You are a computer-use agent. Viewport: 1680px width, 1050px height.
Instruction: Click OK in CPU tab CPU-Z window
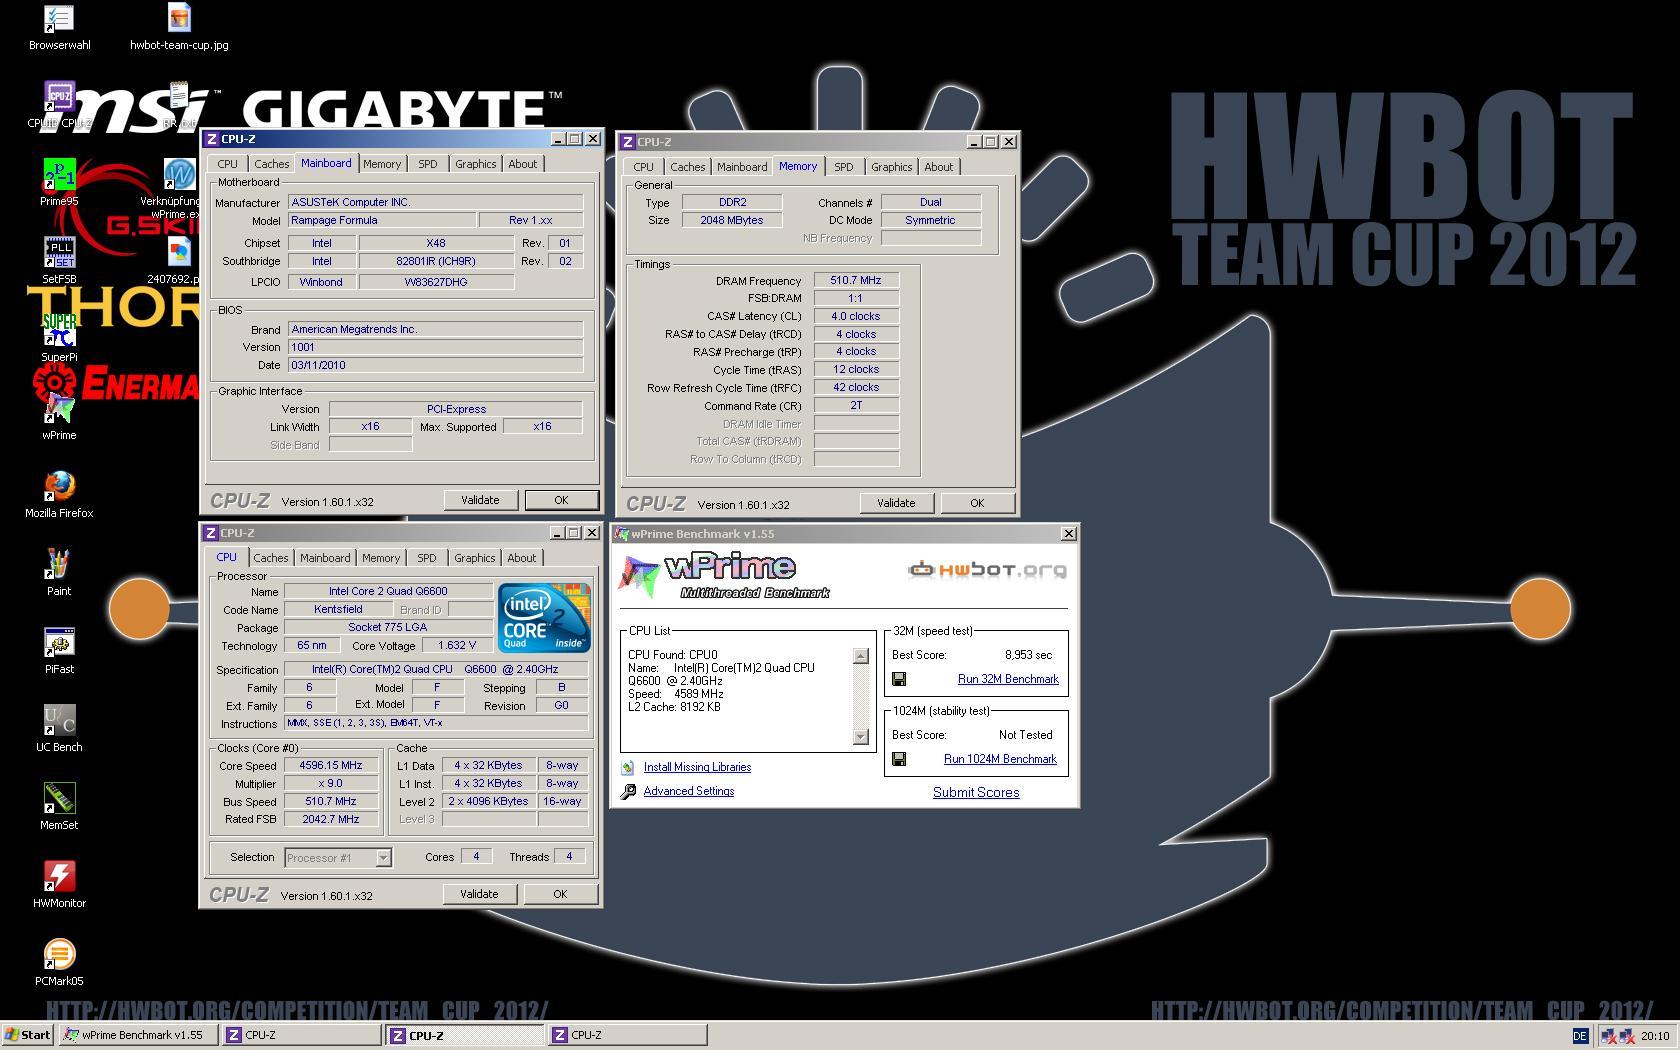point(560,894)
